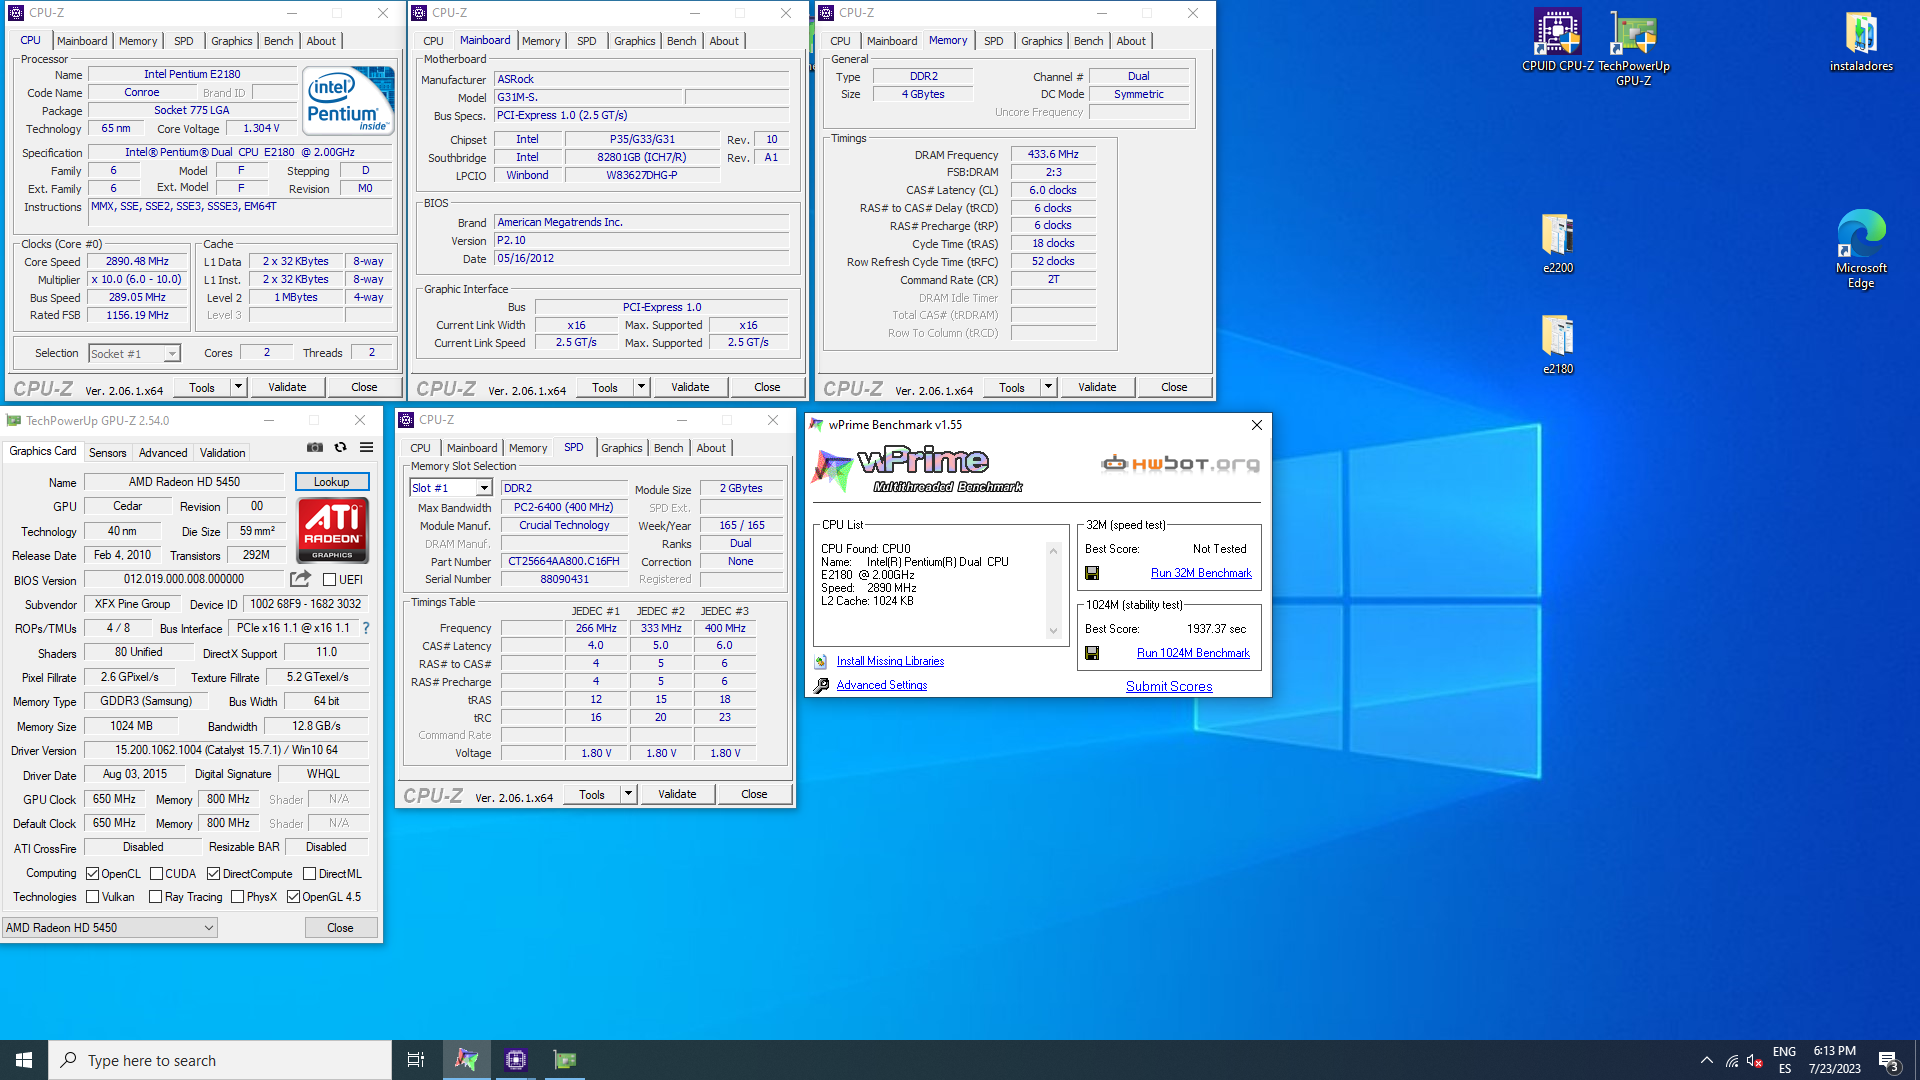Click the Advanced Settings wrench icon
This screenshot has height=1080, width=1920.
coord(821,685)
